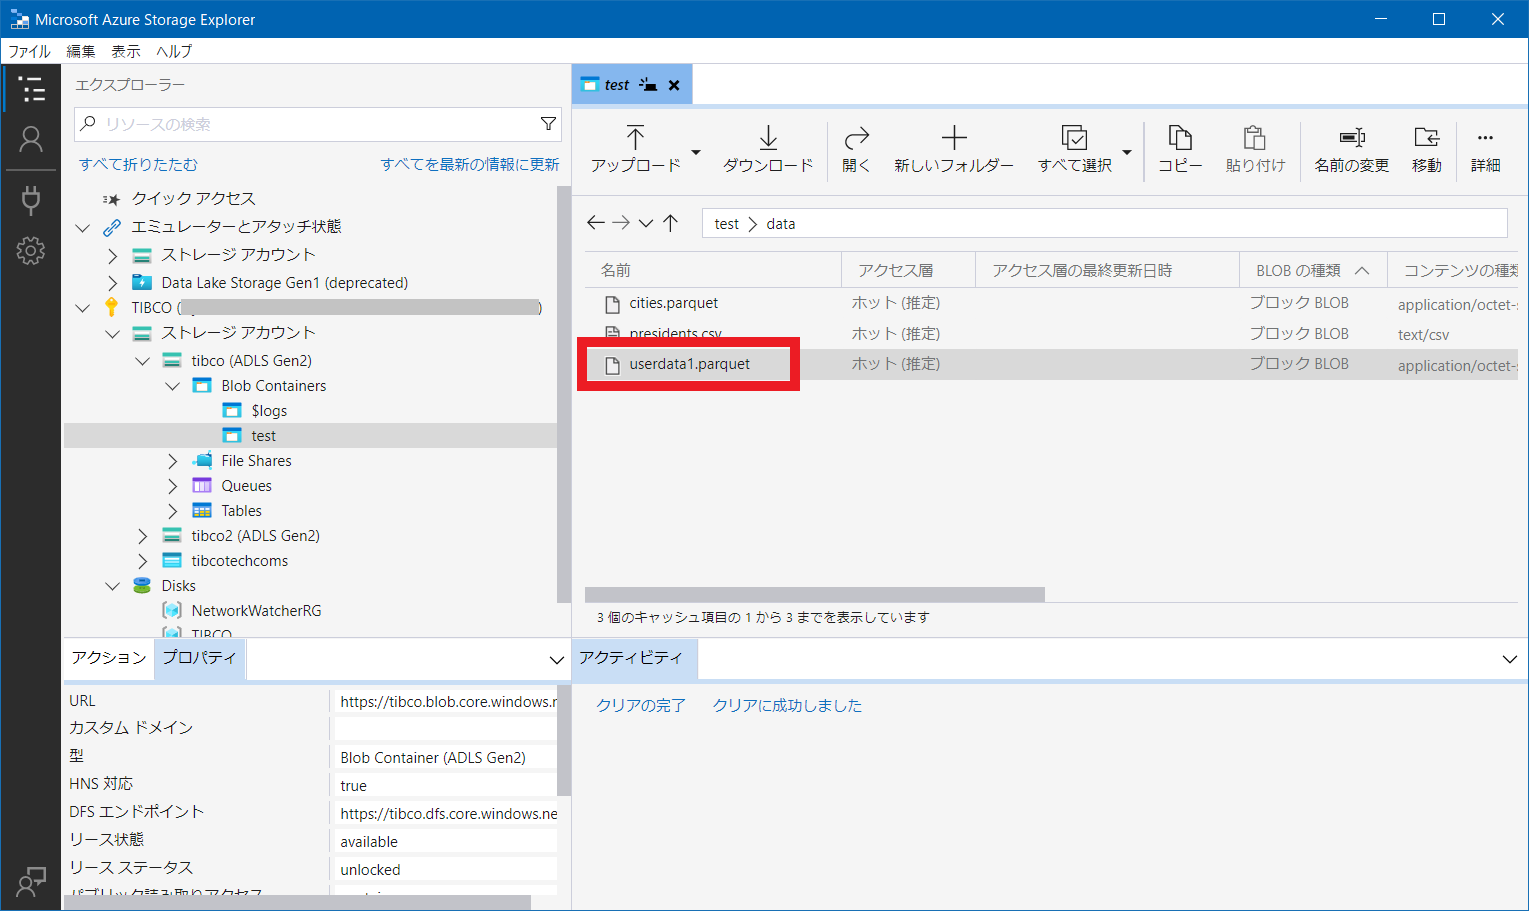Click test breadcrumb segment
The width and height of the screenshot is (1529, 911).
(727, 224)
